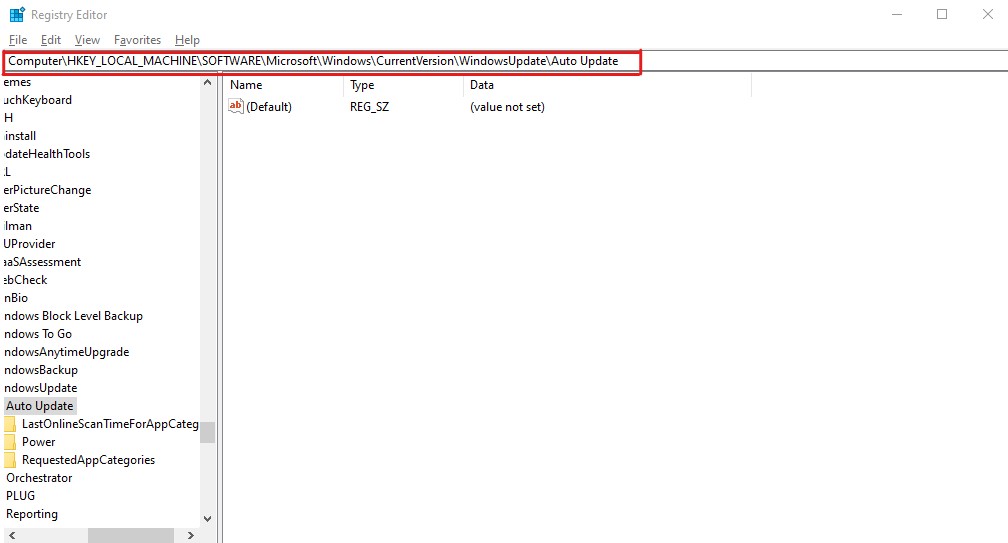Open the File menu

[x=18, y=40]
